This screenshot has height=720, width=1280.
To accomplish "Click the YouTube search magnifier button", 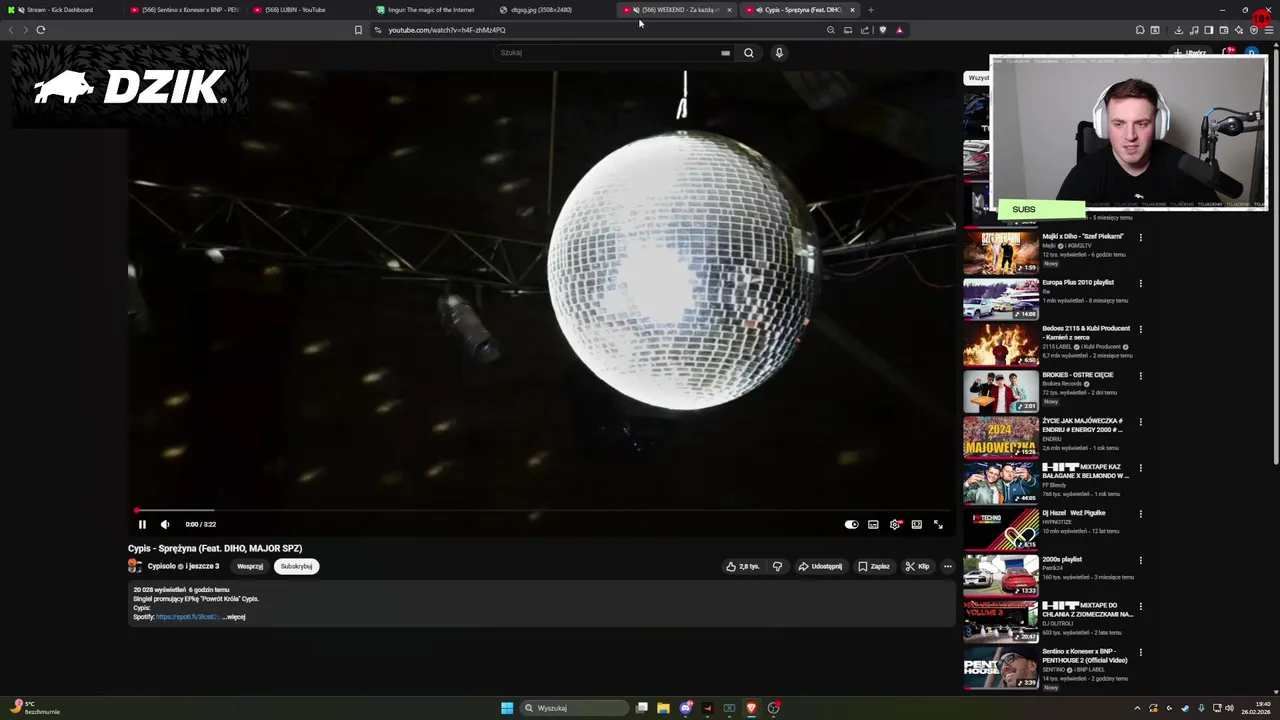I will click(748, 52).
